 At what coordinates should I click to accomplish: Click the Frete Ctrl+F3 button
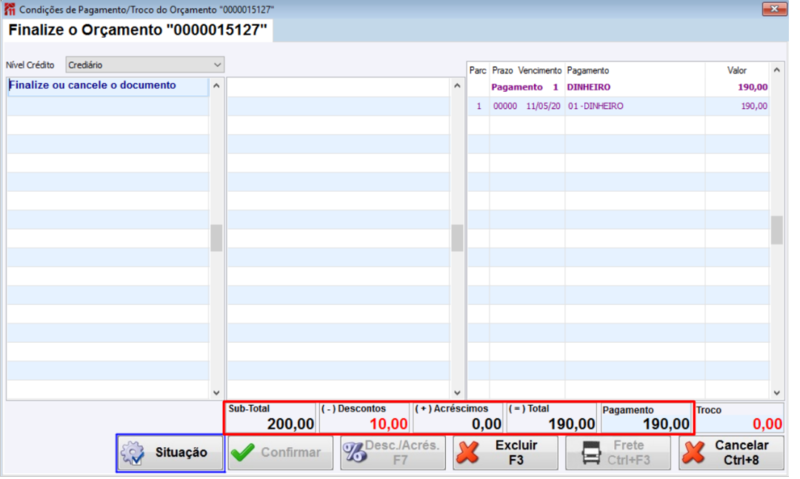[618, 452]
